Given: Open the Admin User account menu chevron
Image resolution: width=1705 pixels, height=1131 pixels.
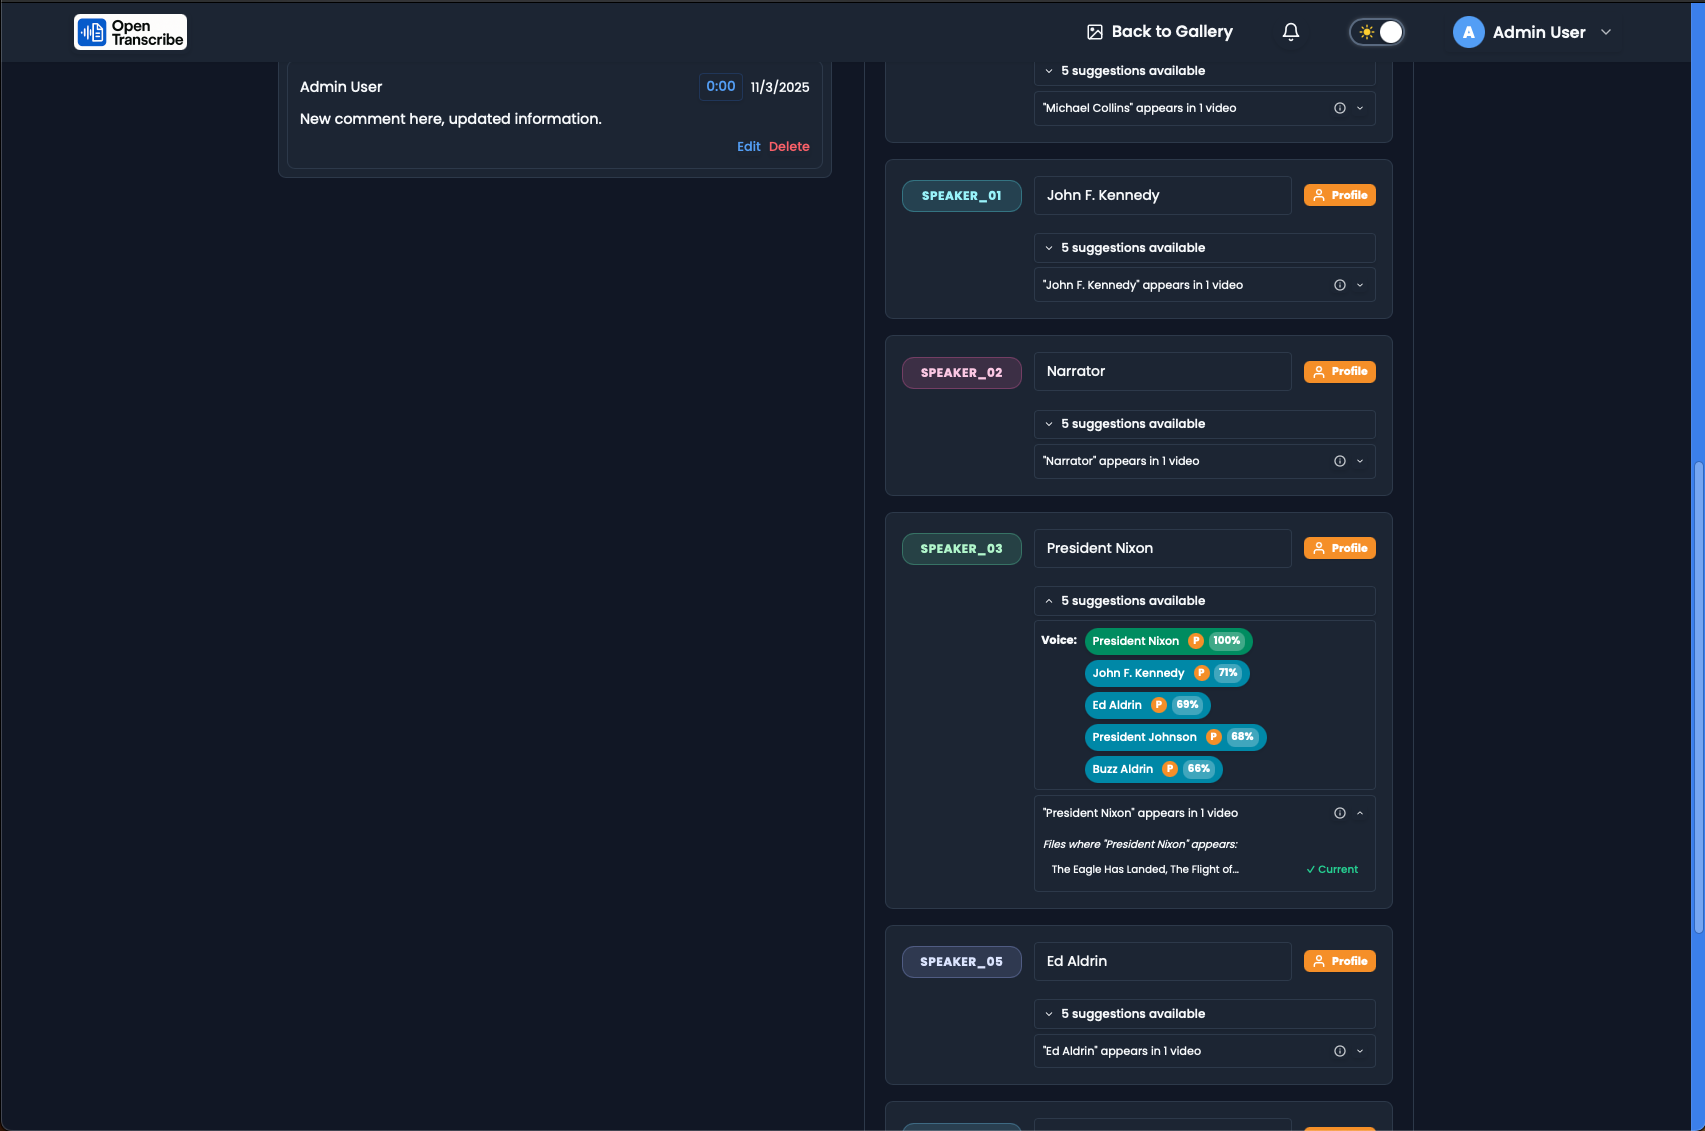Looking at the screenshot, I should pos(1606,32).
